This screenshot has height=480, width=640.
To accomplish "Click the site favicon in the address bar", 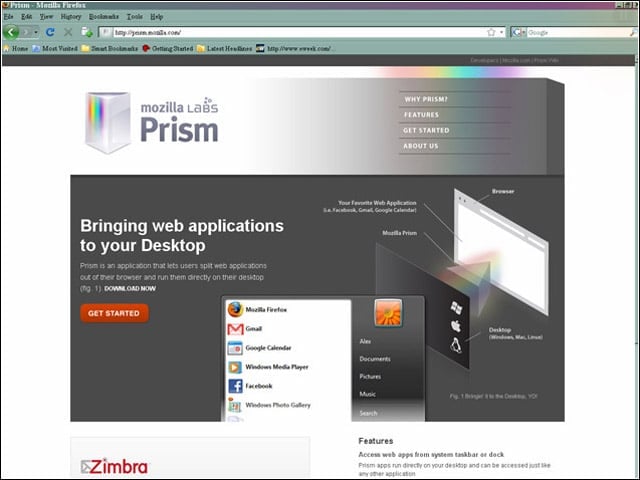I will [106, 32].
